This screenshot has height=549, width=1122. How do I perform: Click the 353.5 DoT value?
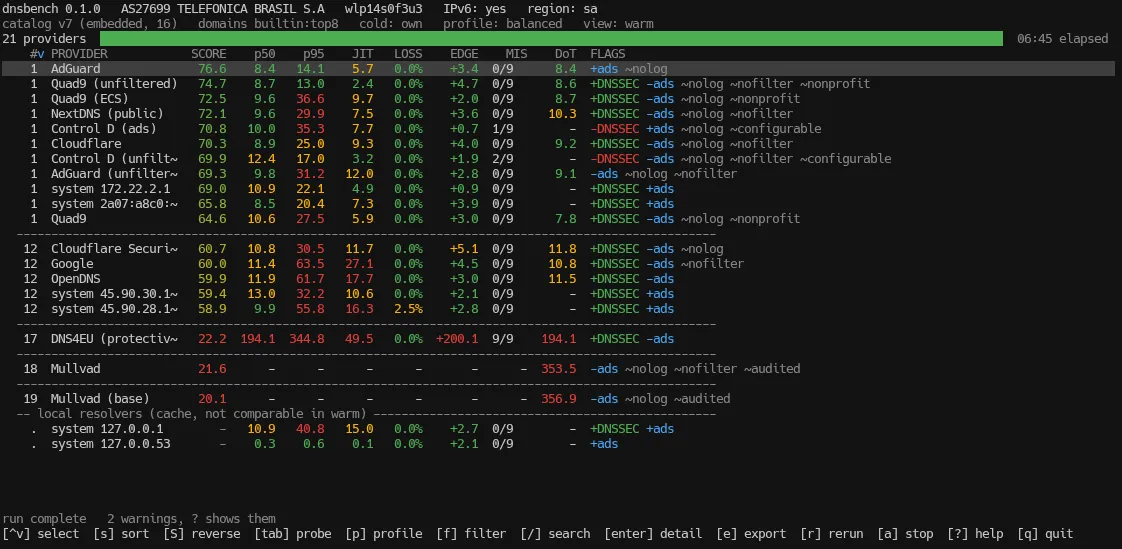coord(559,369)
